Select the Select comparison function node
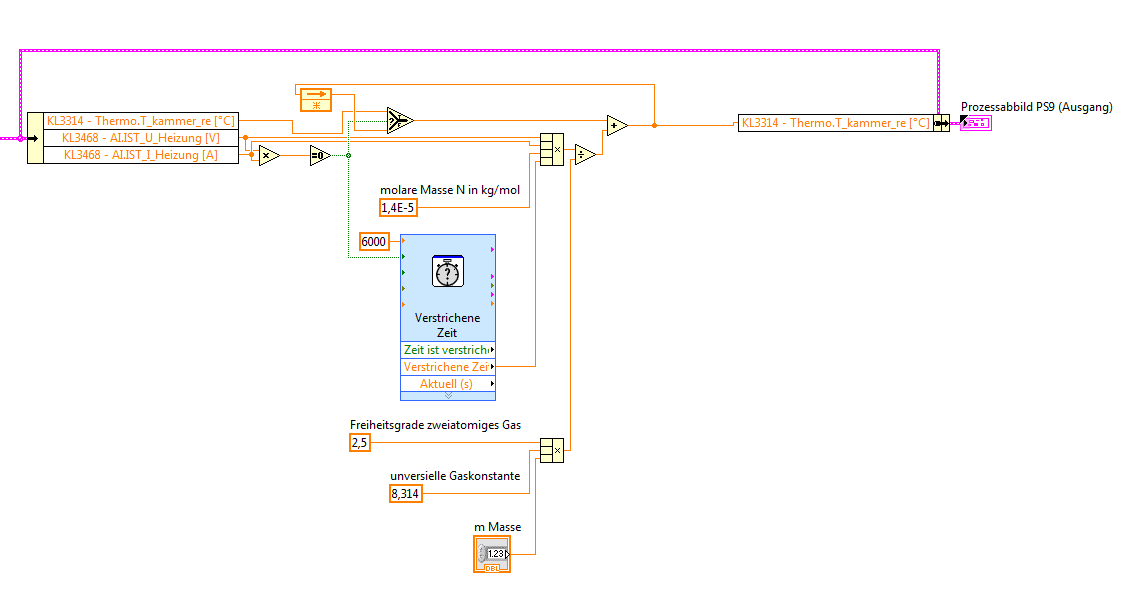1132x610 pixels. tap(399, 121)
